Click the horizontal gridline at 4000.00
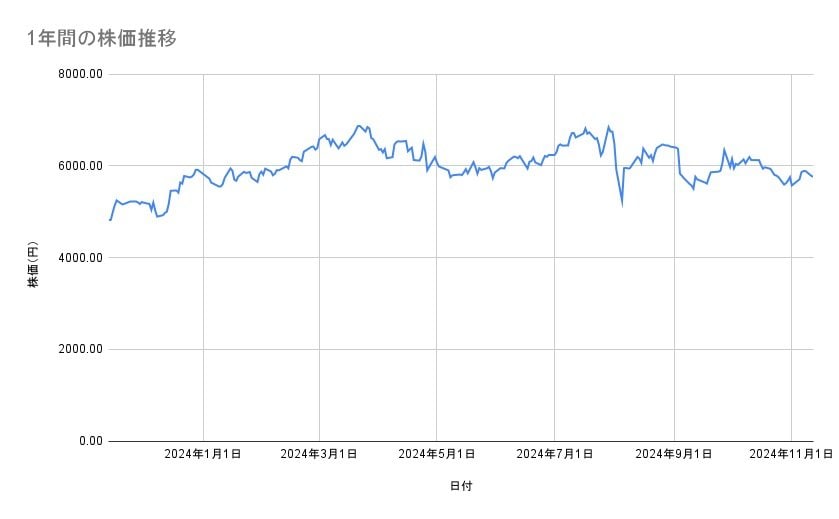839x519 pixels. (x=460, y=258)
